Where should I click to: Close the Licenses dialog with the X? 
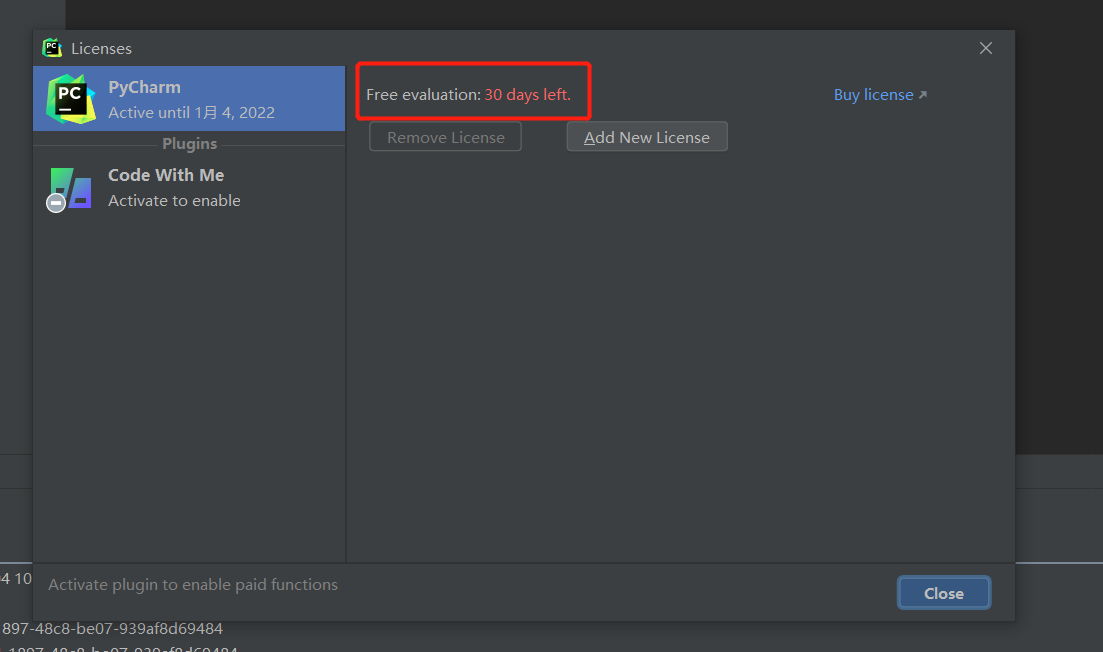pos(986,48)
